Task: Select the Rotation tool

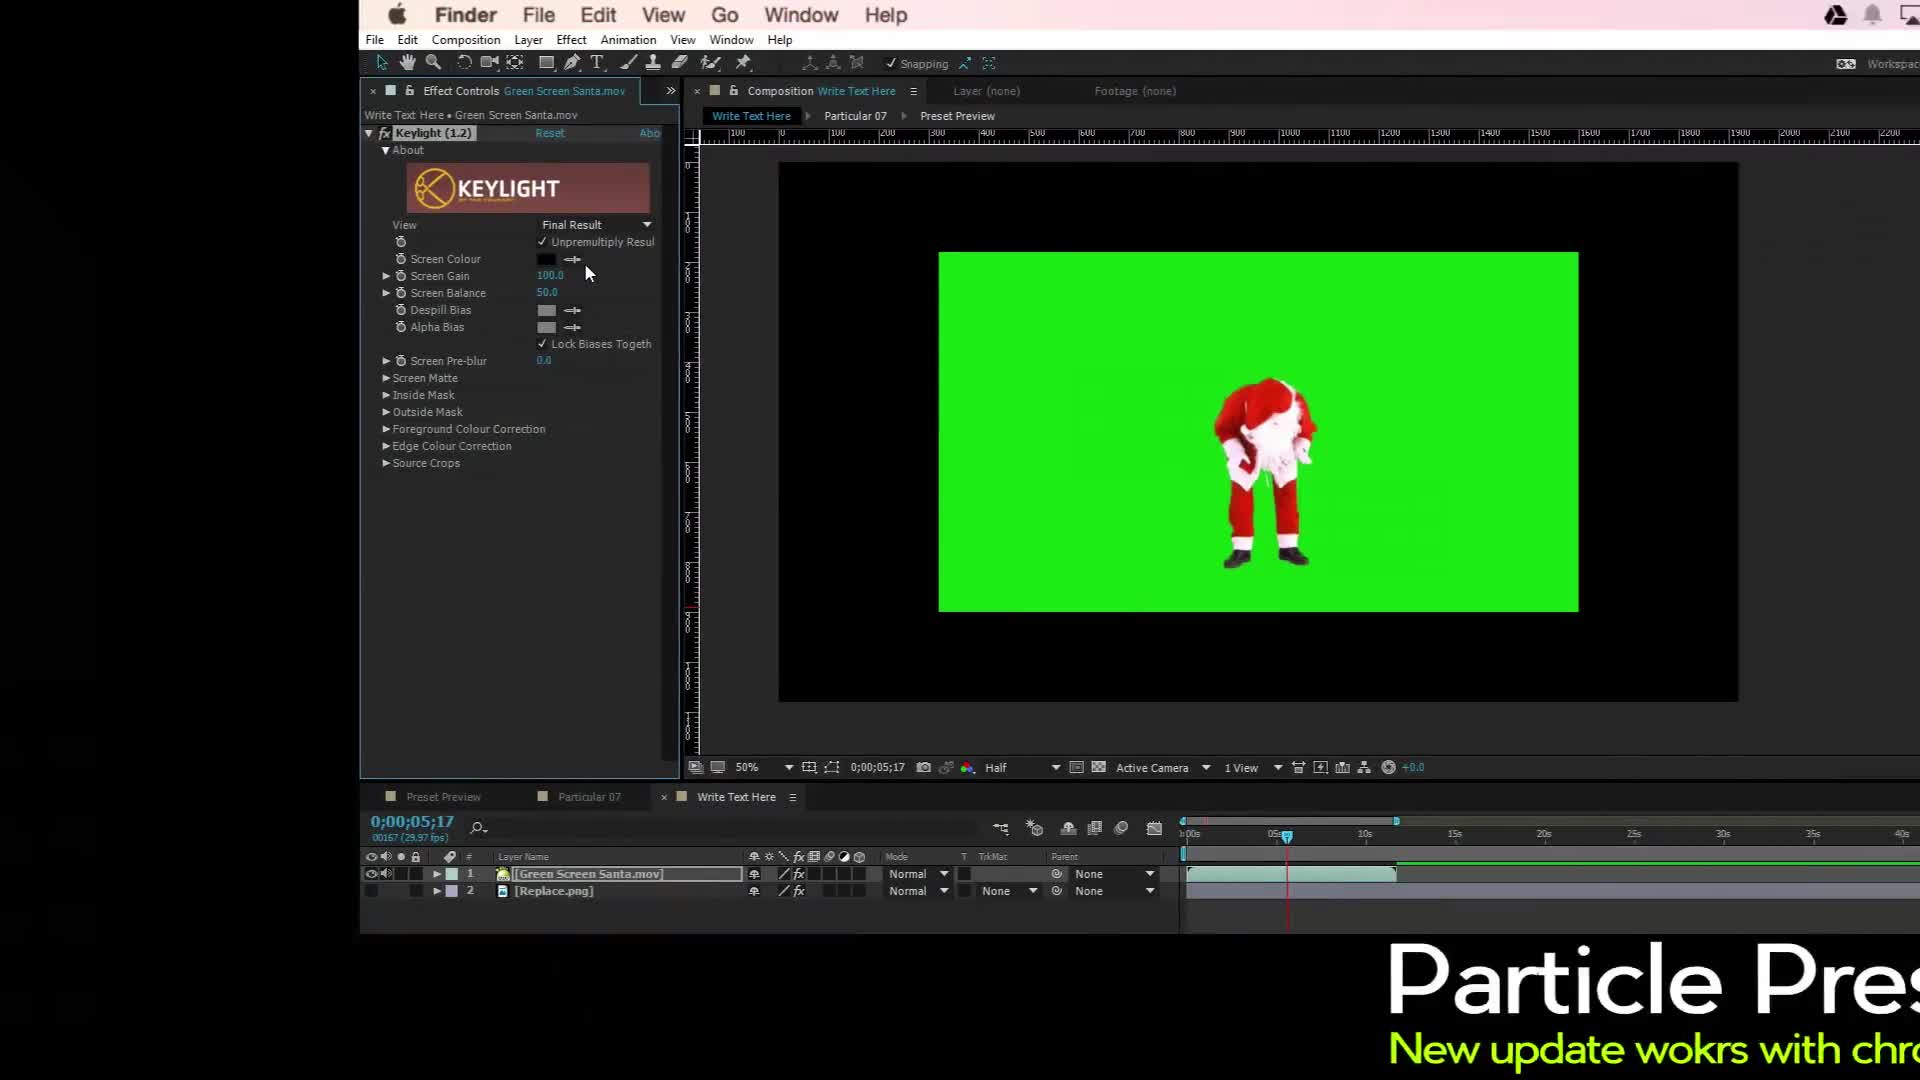Action: click(x=464, y=63)
